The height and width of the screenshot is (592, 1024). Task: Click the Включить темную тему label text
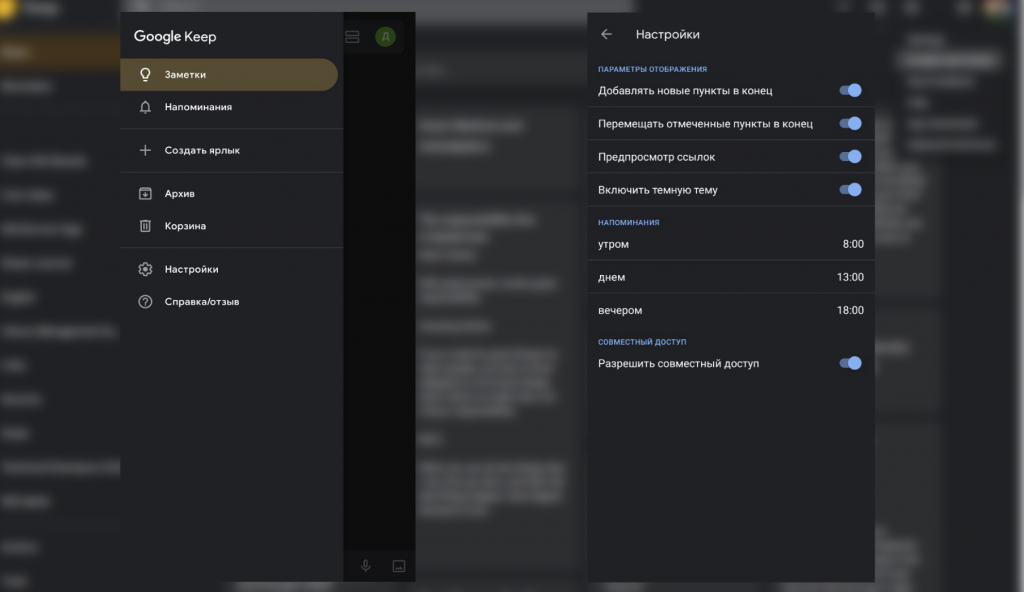click(x=658, y=190)
